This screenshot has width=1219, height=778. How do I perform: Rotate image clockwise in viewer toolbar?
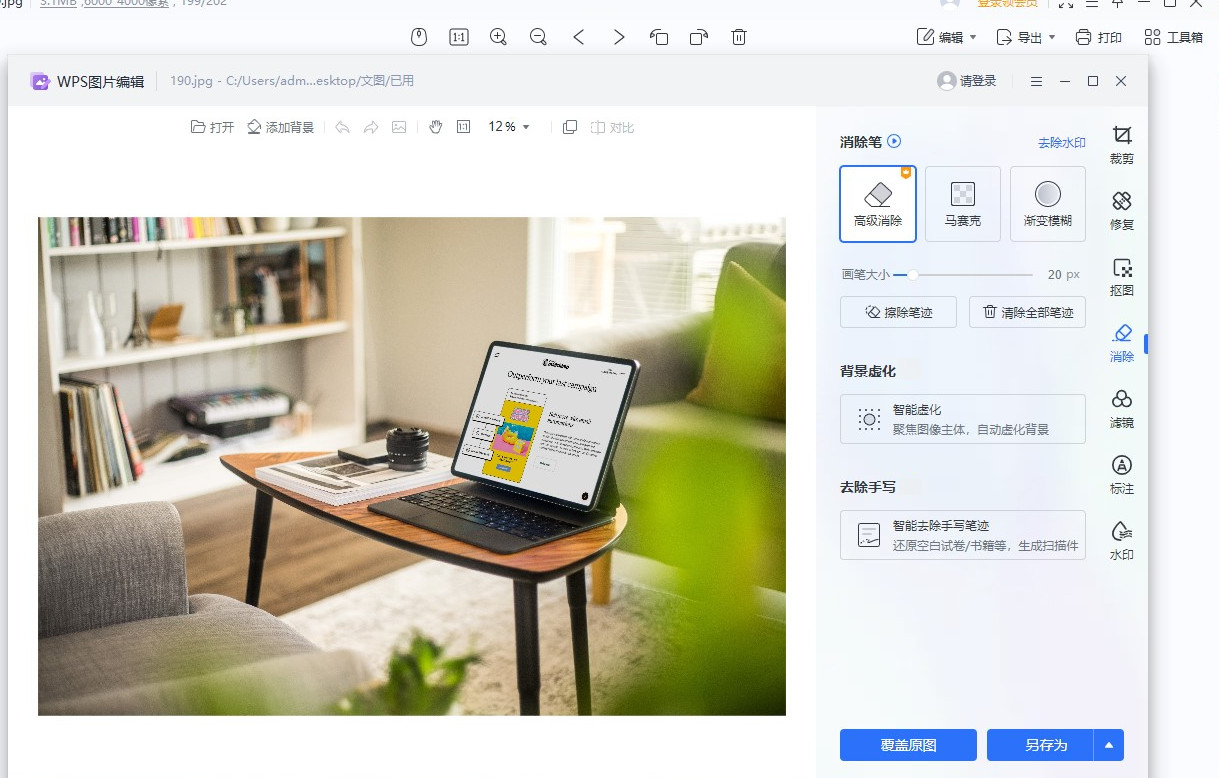[699, 37]
